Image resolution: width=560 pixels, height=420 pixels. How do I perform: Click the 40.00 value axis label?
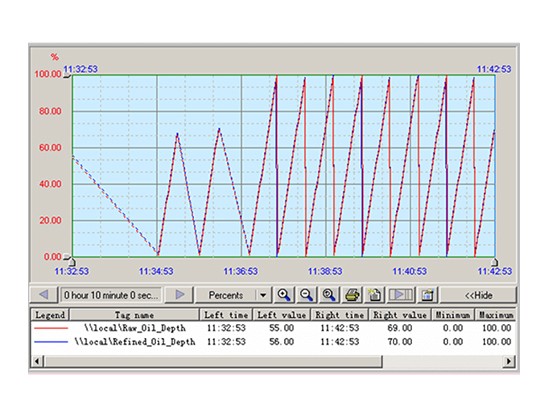[50, 184]
